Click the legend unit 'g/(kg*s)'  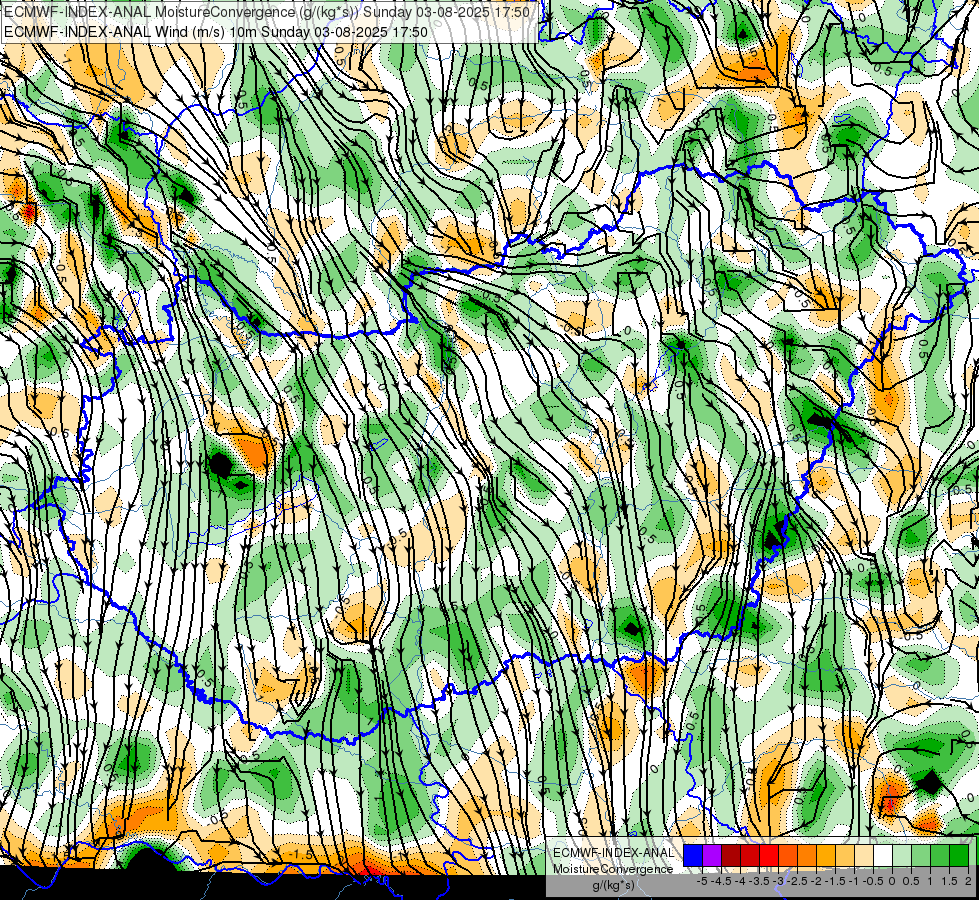[x=614, y=886]
